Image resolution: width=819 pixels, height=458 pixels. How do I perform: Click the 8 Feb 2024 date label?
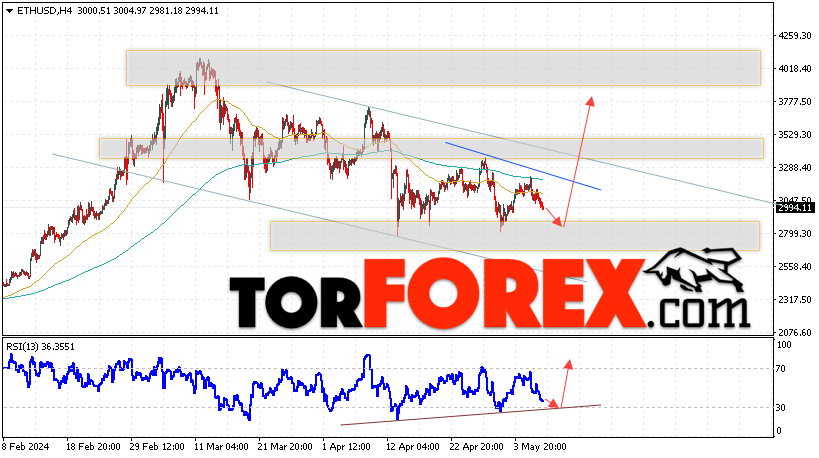pos(25,447)
